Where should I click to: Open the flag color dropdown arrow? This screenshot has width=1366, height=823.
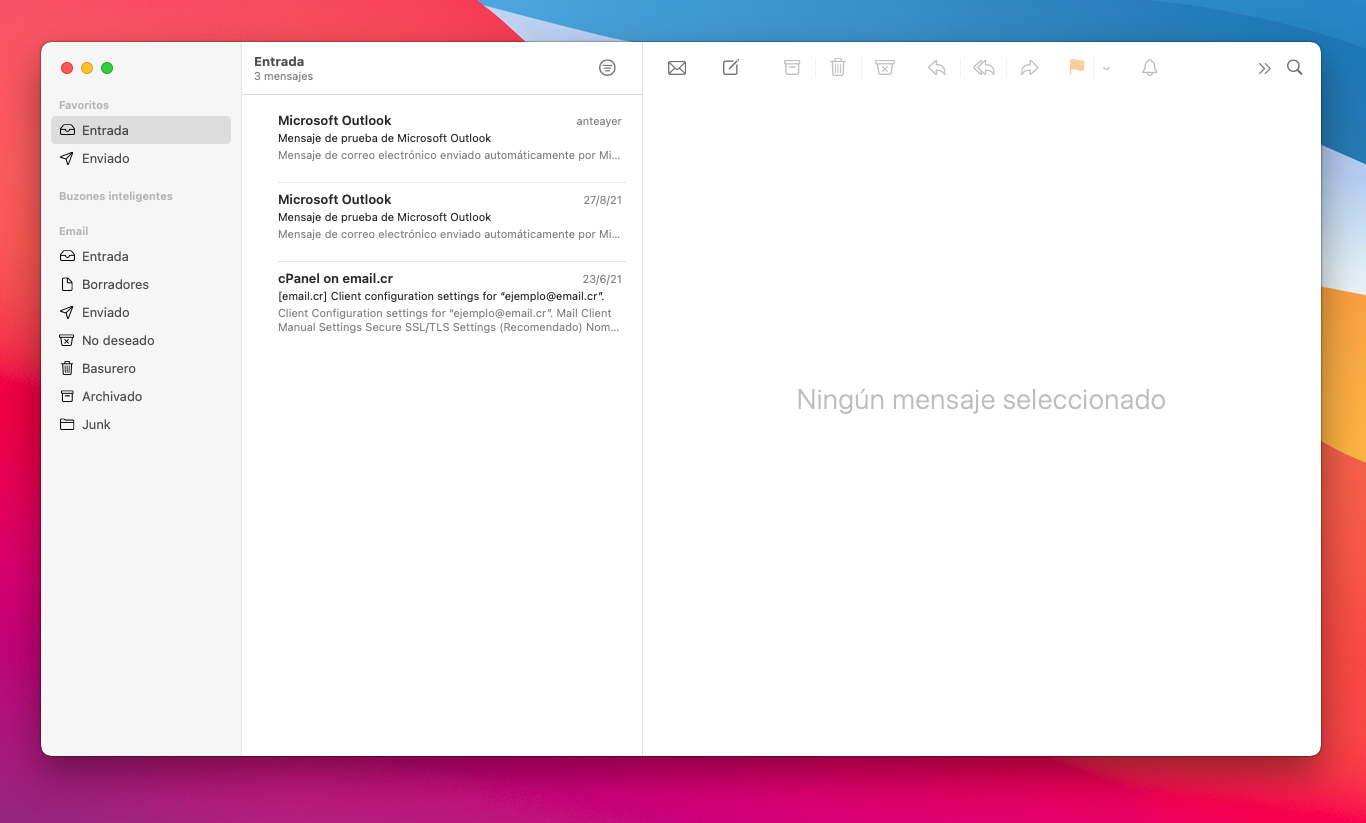point(1106,69)
